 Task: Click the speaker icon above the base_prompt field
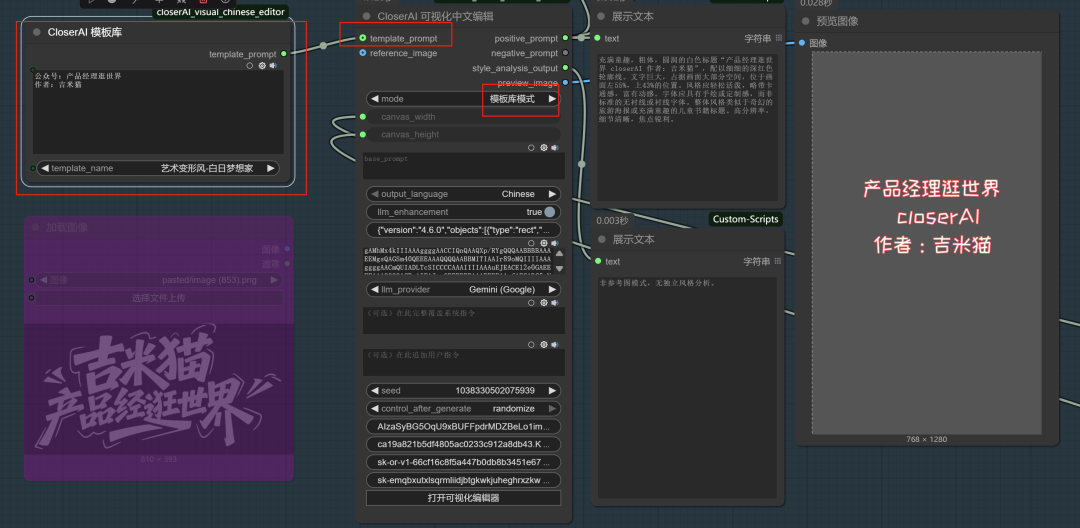[555, 147]
